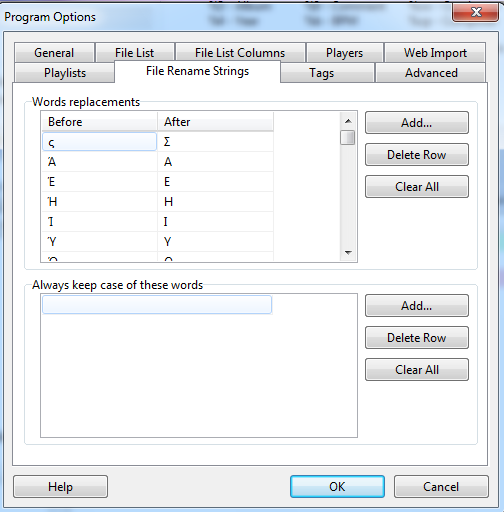Click Clear All for Words replacements

click(x=417, y=187)
